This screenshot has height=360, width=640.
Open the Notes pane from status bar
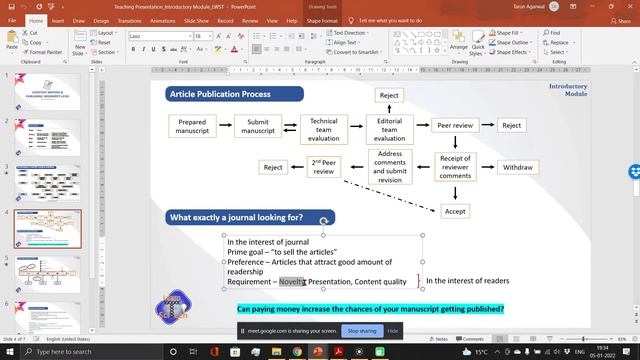coord(438,339)
